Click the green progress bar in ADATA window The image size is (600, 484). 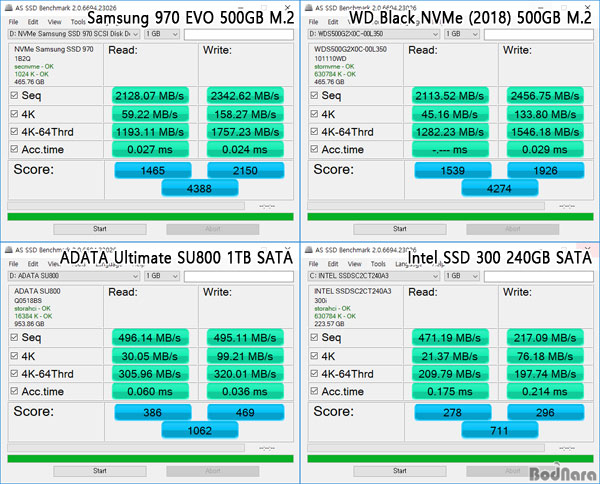pyautogui.click(x=150, y=458)
